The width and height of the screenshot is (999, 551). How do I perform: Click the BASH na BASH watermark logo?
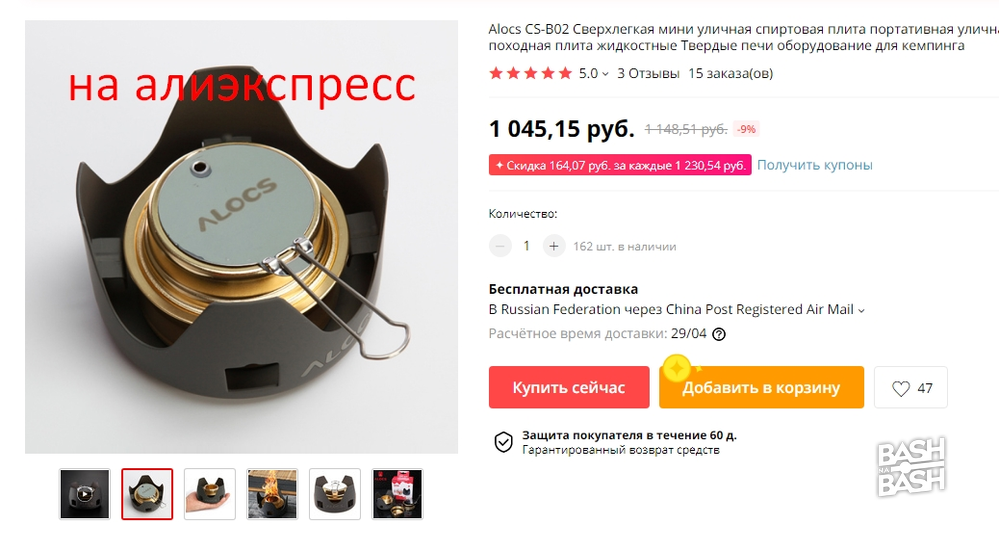point(911,467)
